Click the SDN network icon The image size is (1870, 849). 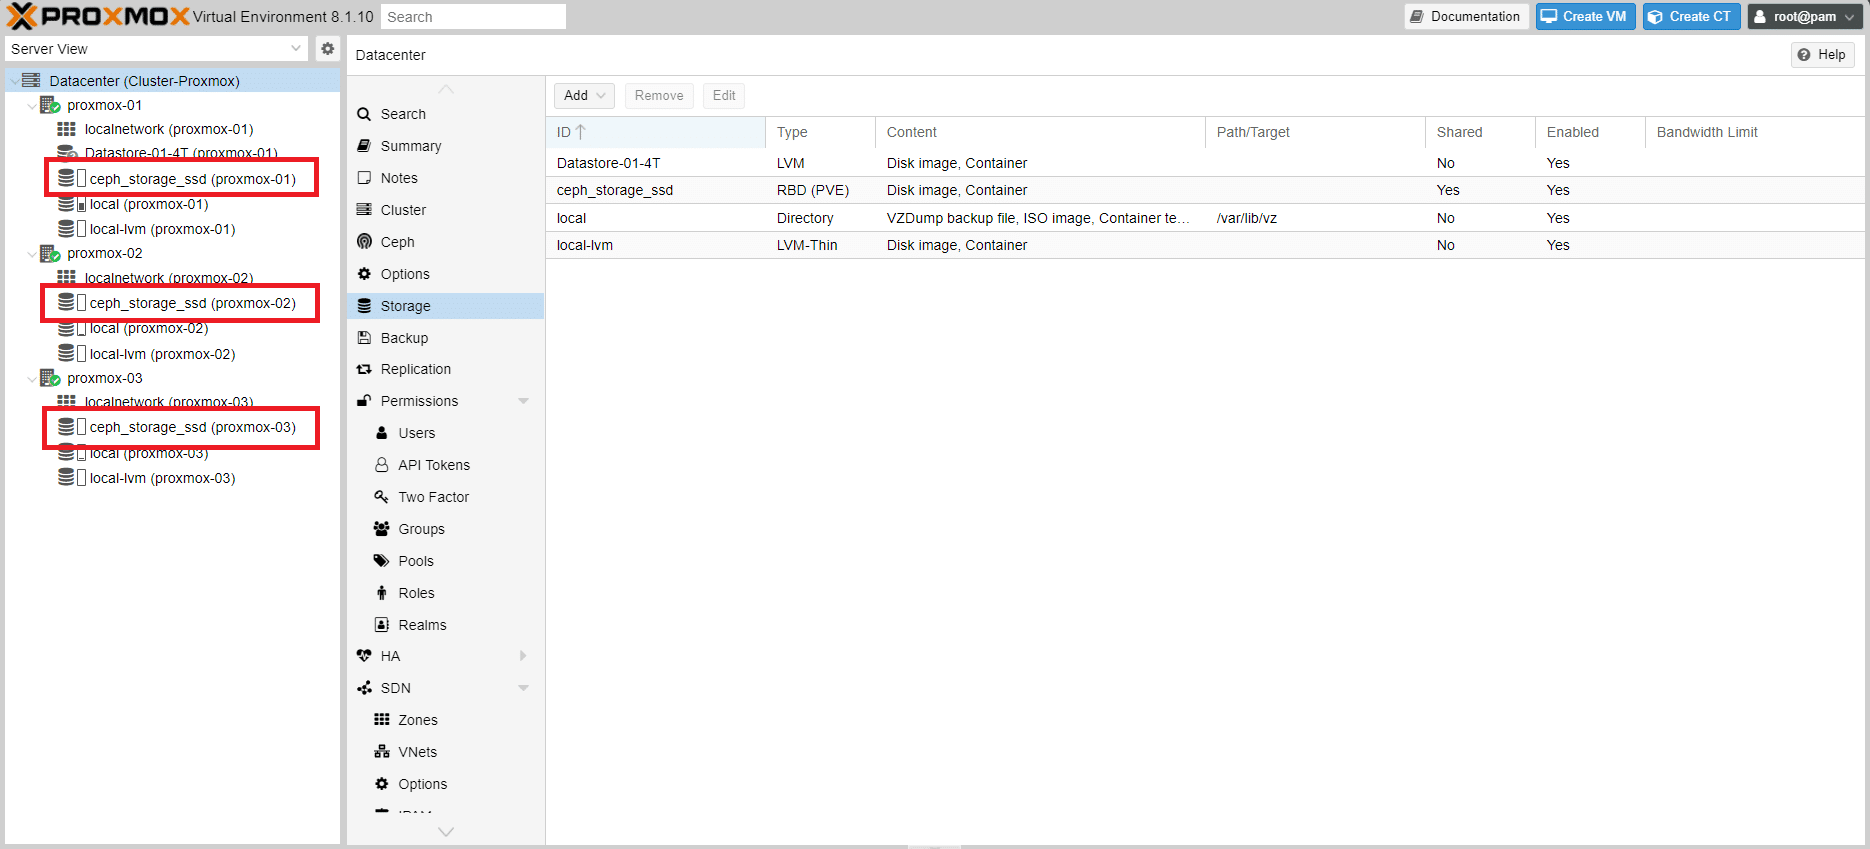(364, 688)
